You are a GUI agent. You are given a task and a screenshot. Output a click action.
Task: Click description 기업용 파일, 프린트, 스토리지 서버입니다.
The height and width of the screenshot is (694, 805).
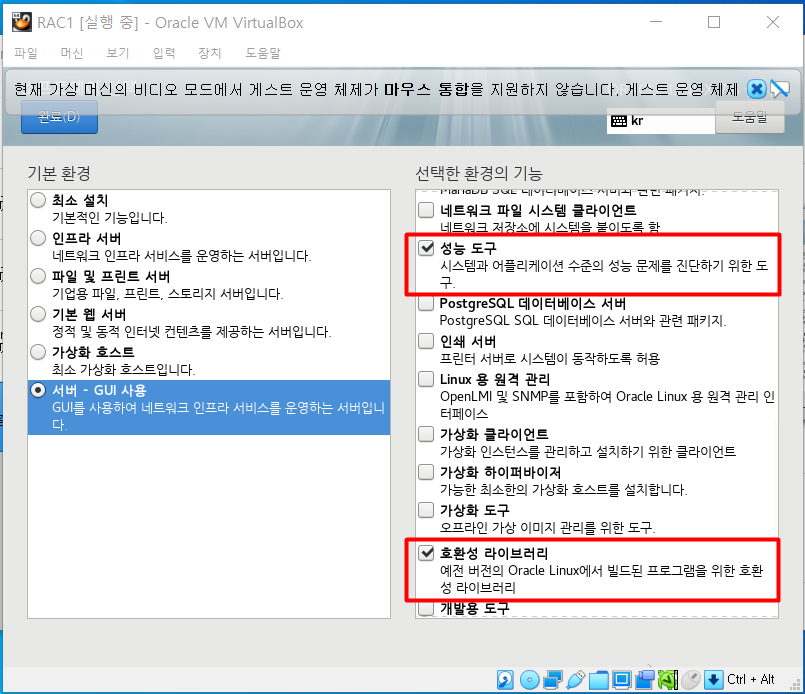[167, 294]
